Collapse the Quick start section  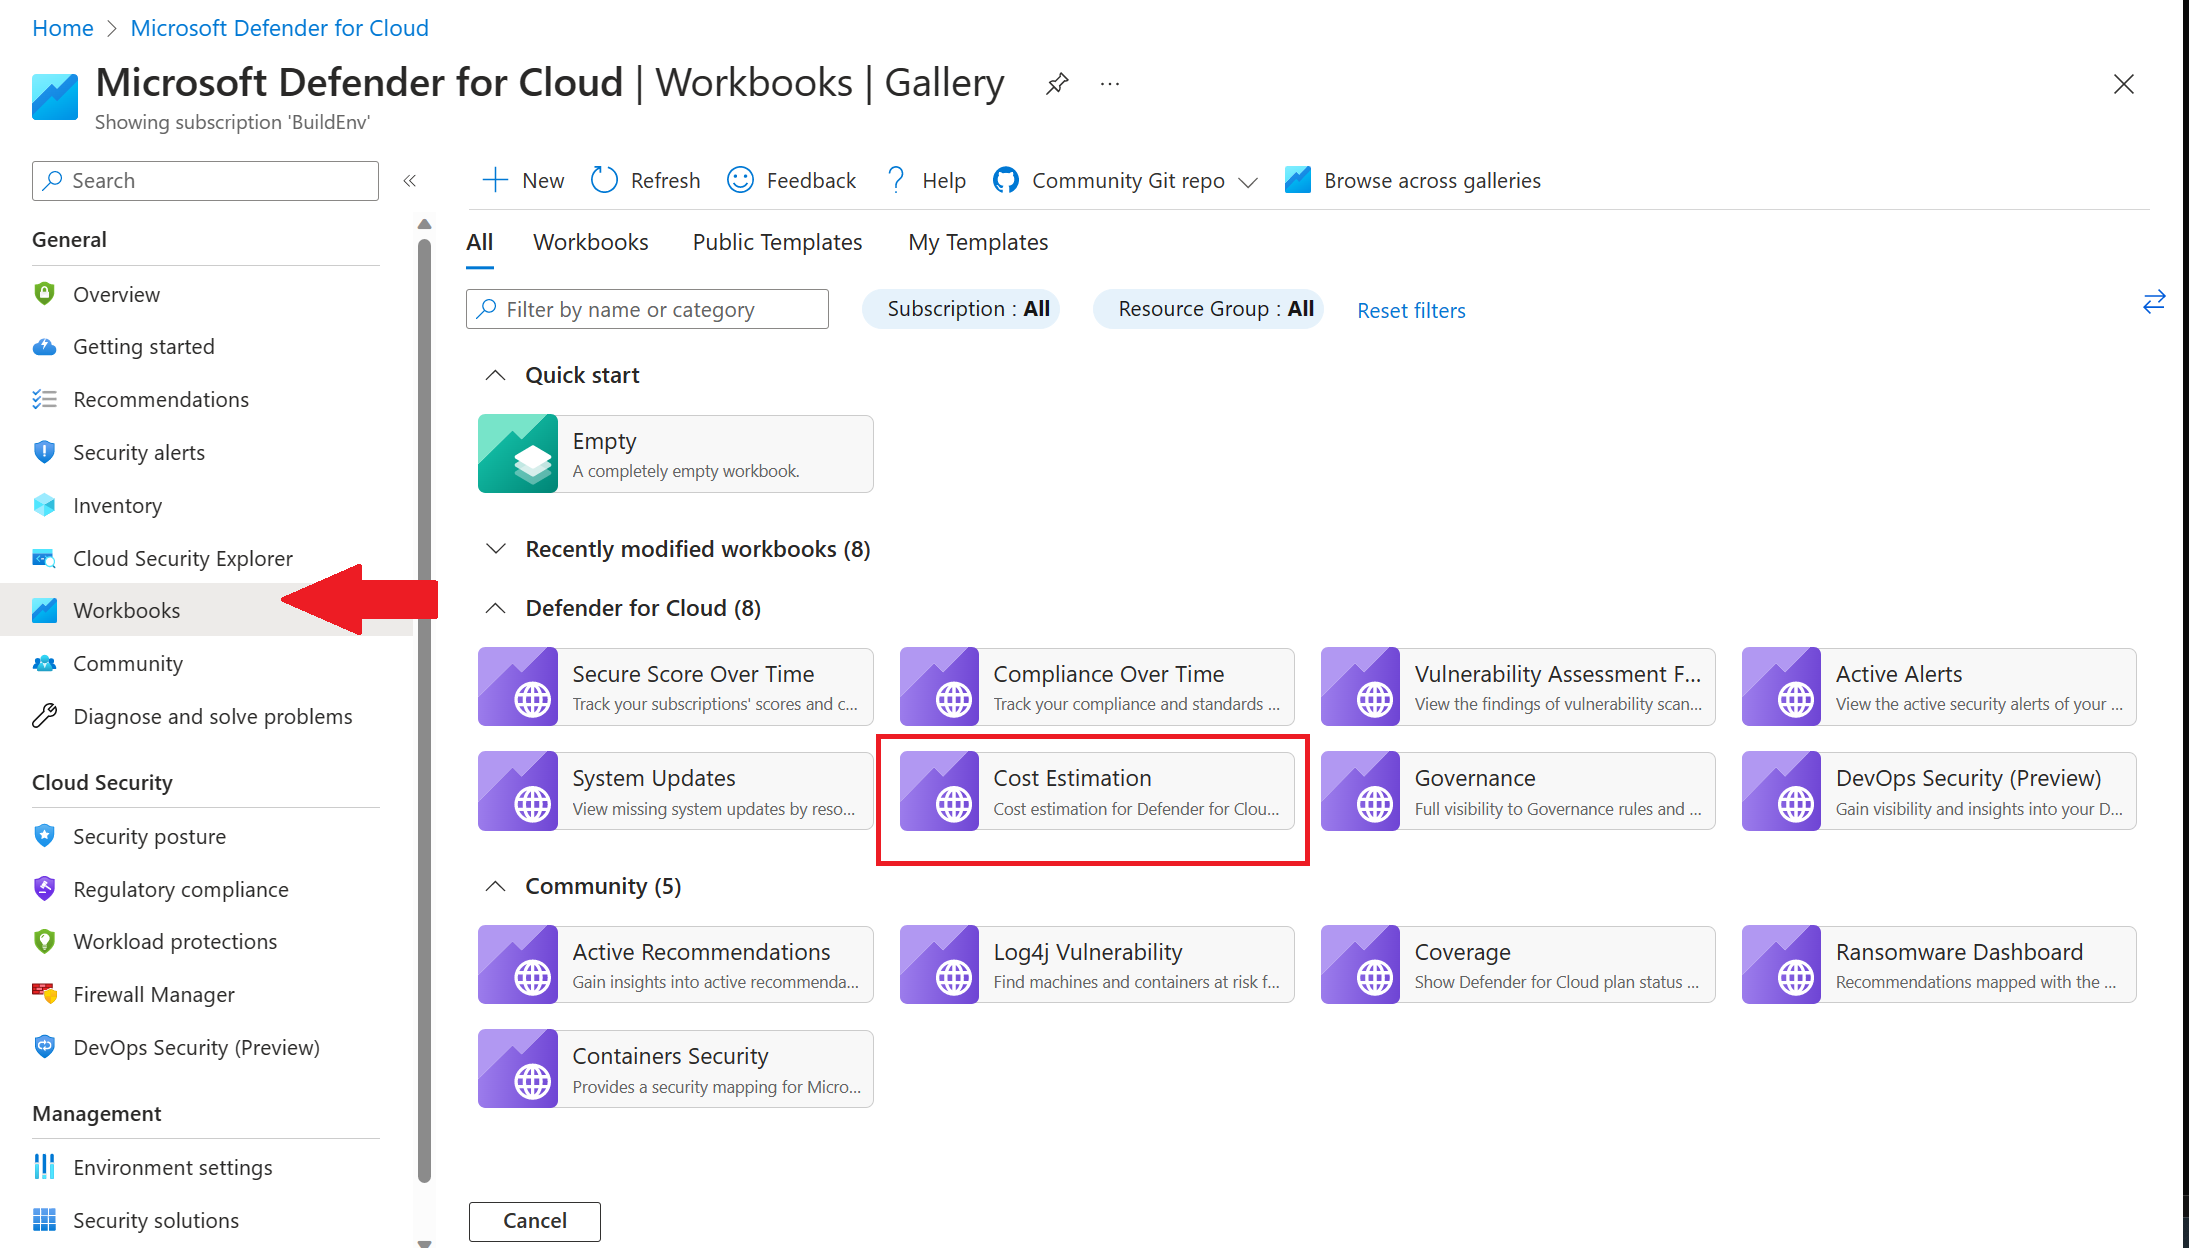495,375
